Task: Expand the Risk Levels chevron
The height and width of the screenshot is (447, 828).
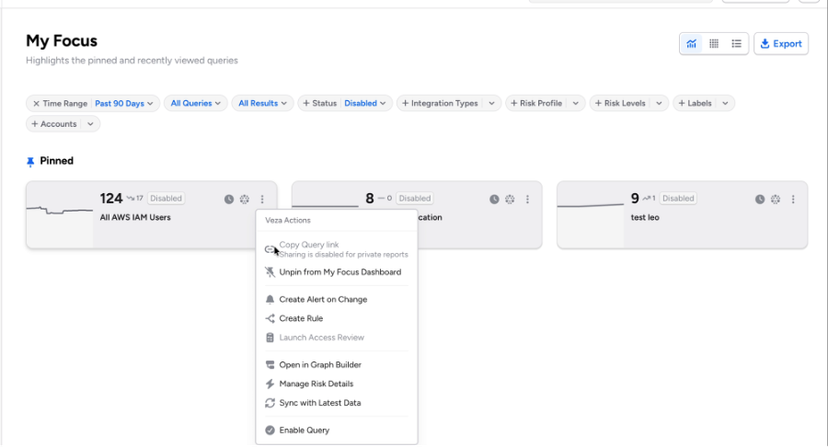Action: (659, 104)
